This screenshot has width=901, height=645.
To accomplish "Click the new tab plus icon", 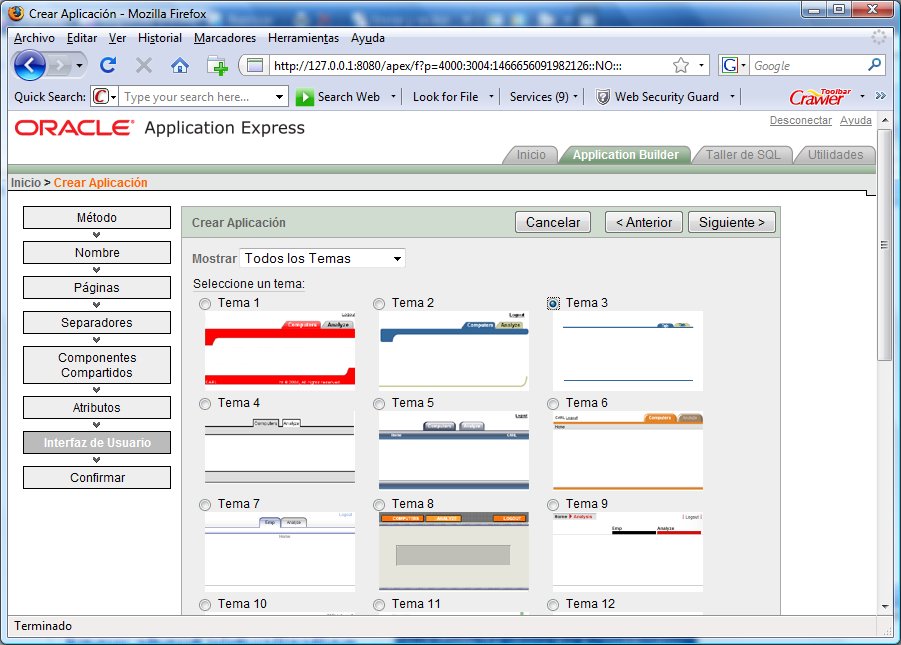I will [x=217, y=66].
